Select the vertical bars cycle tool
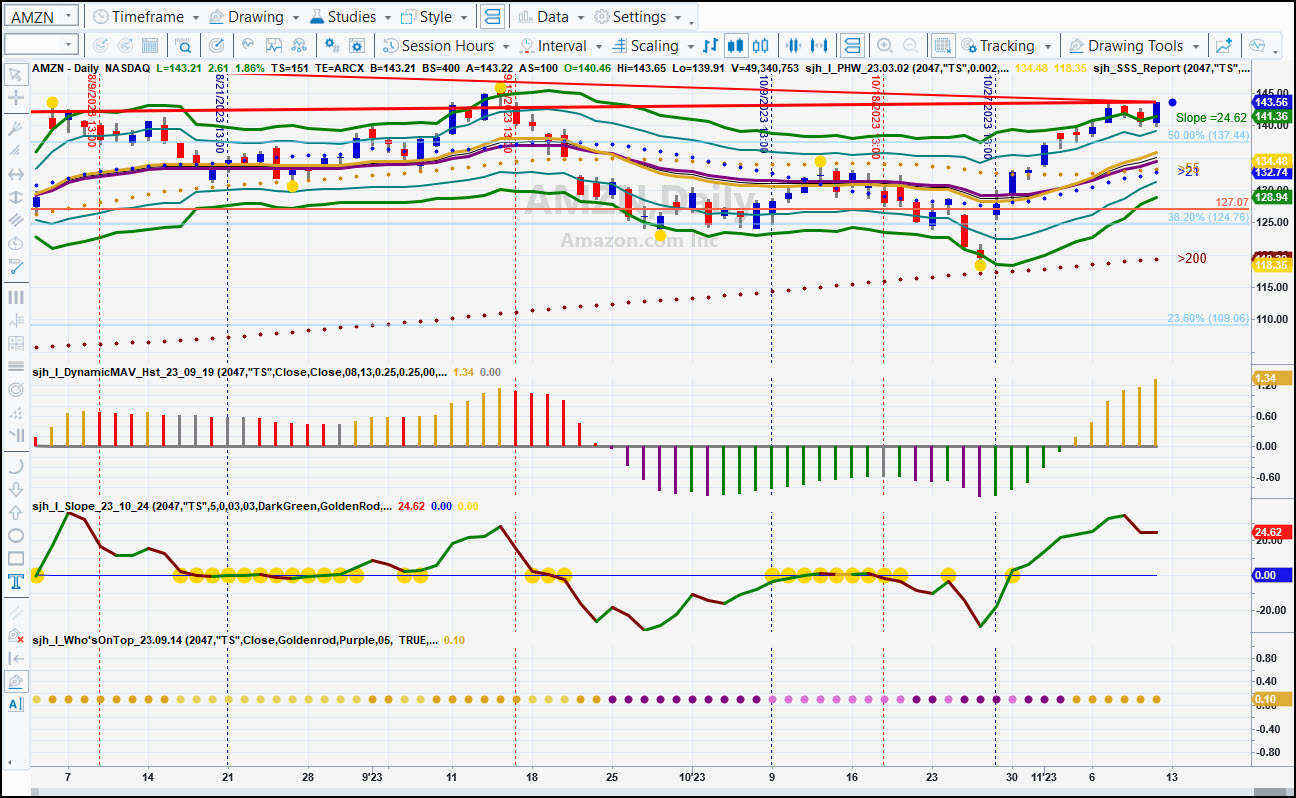 (x=16, y=297)
